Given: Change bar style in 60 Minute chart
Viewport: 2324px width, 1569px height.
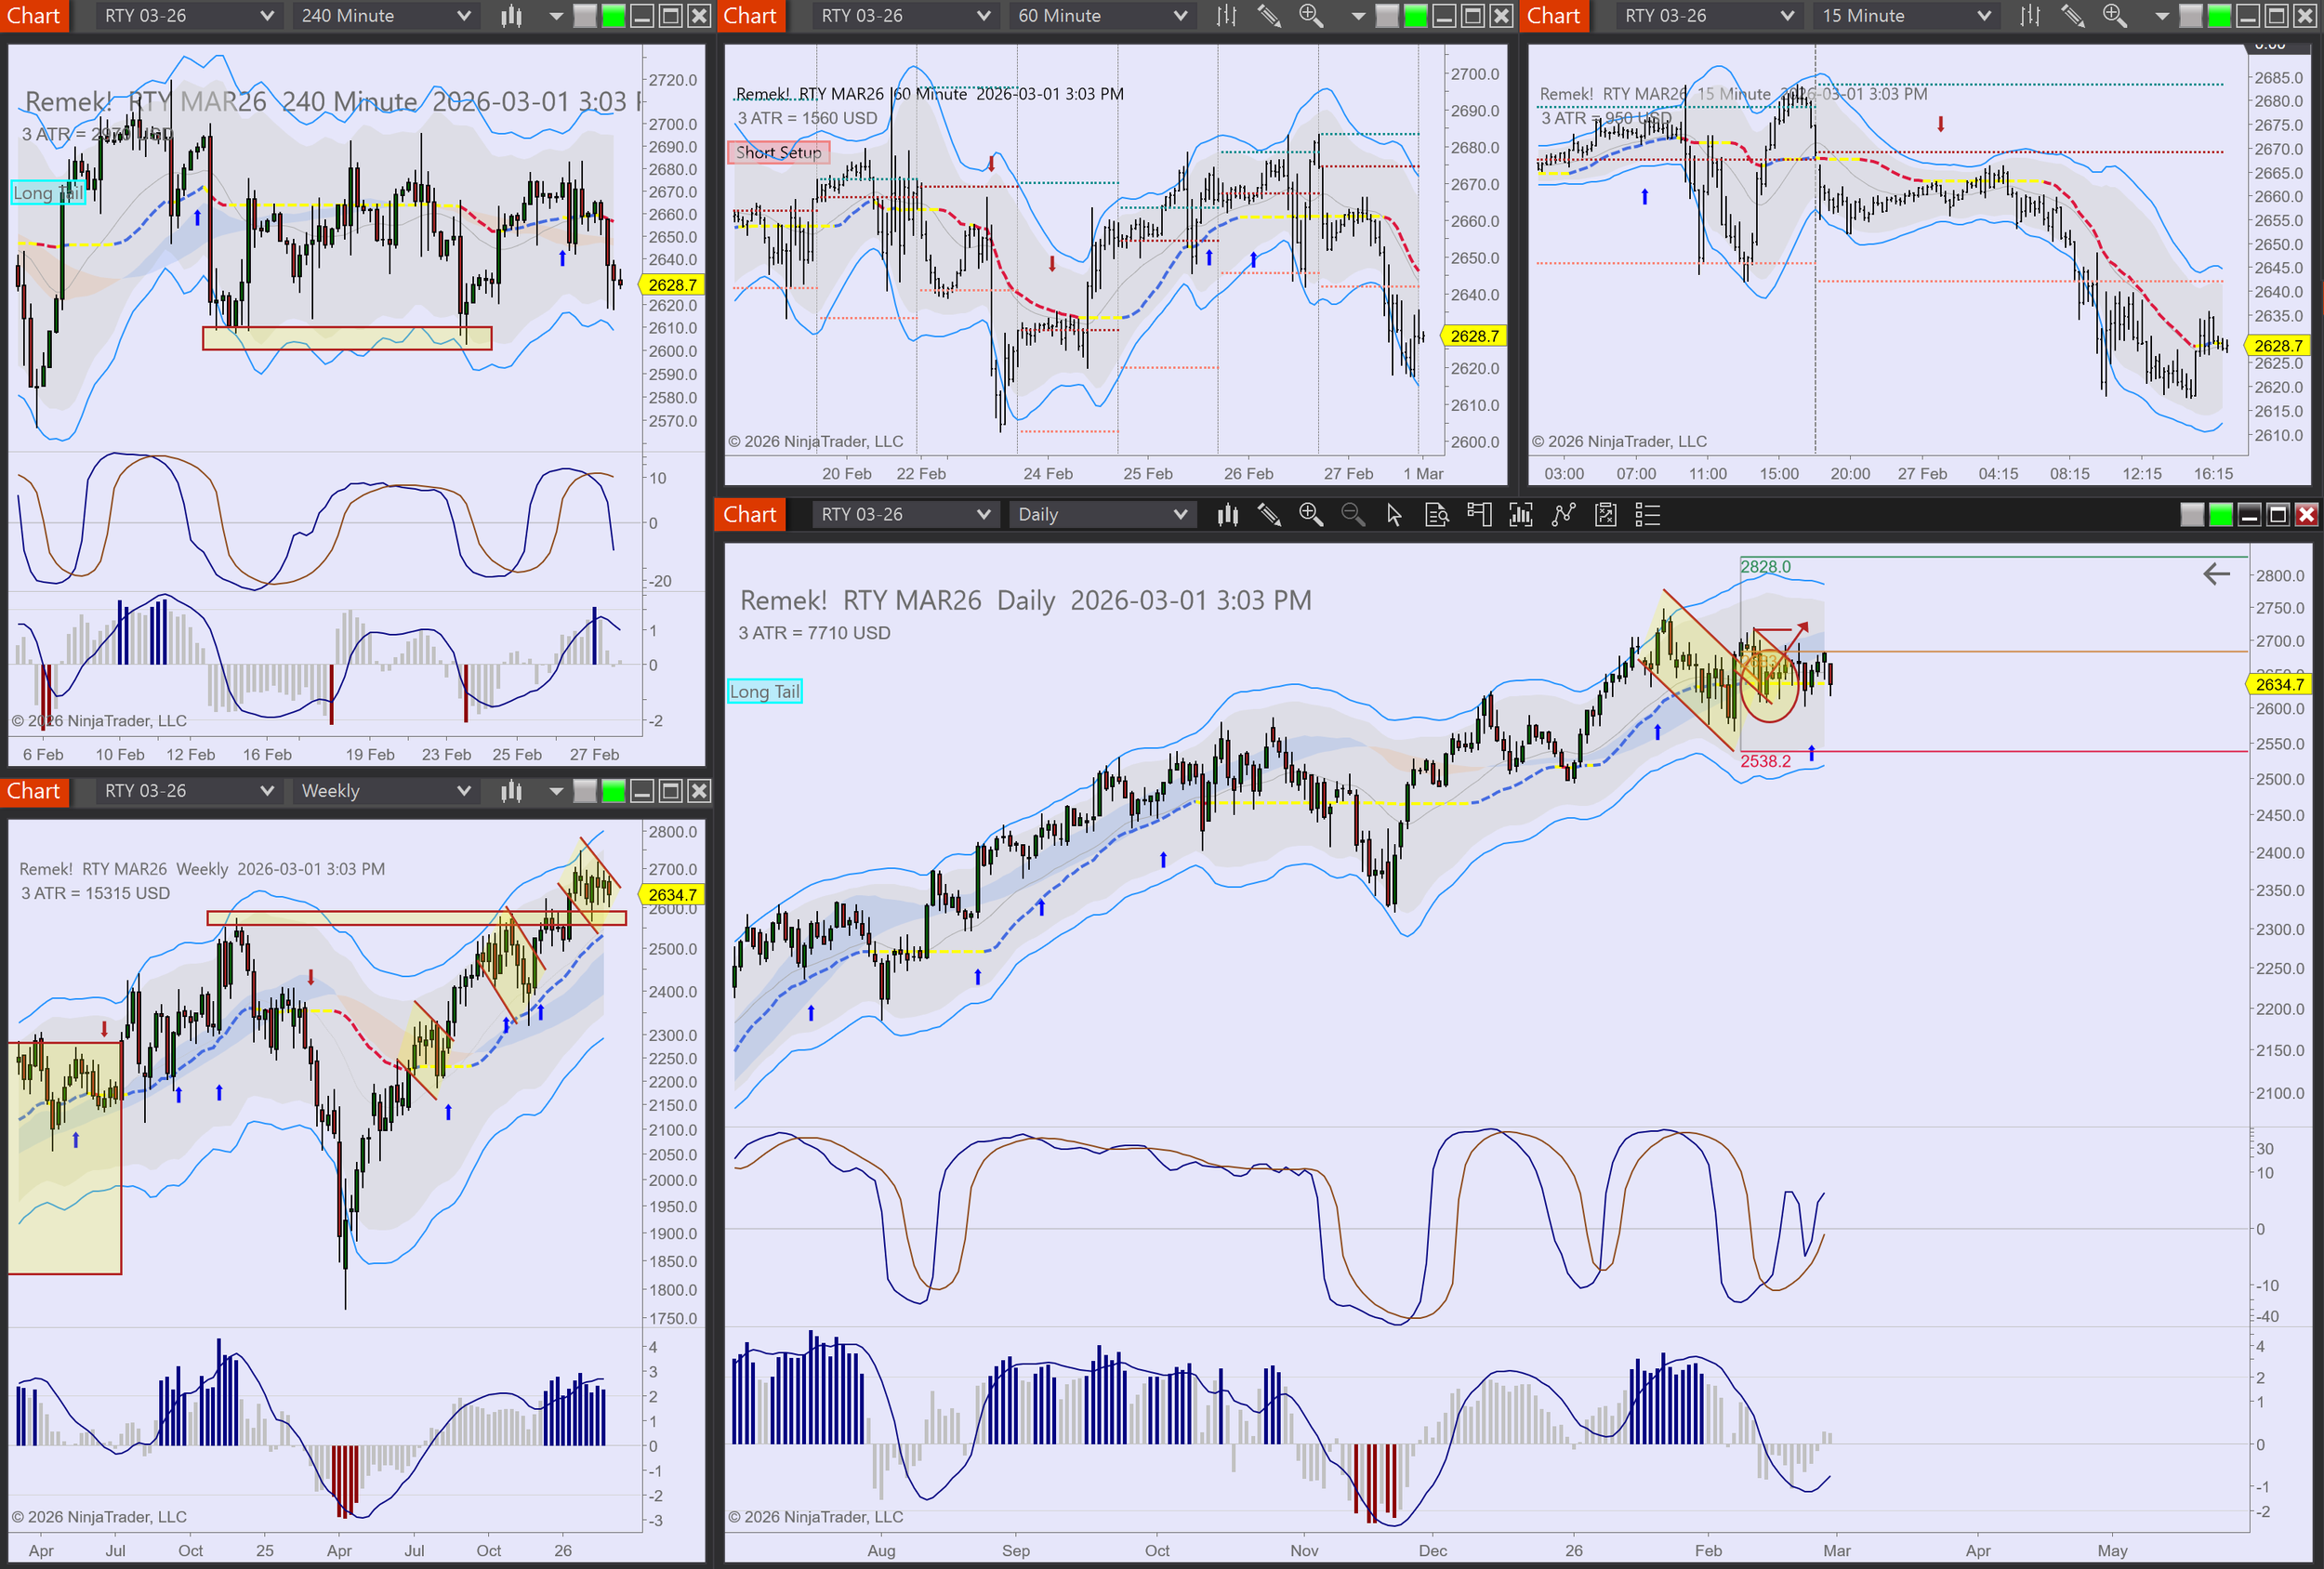Looking at the screenshot, I should pos(1226,16).
